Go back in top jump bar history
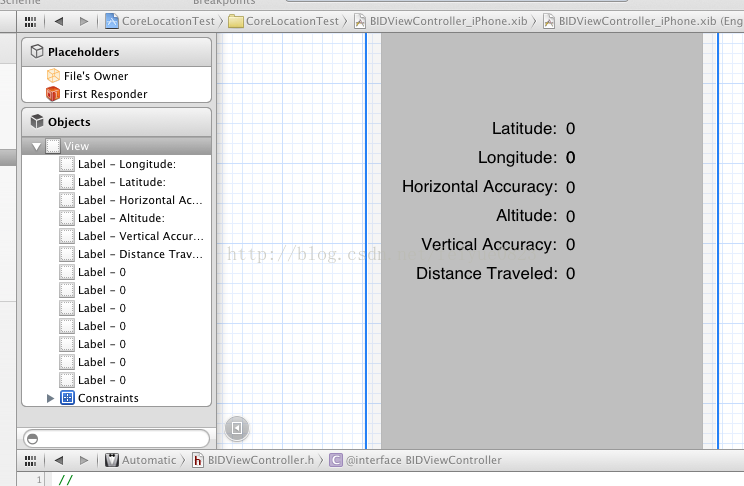 (x=59, y=21)
